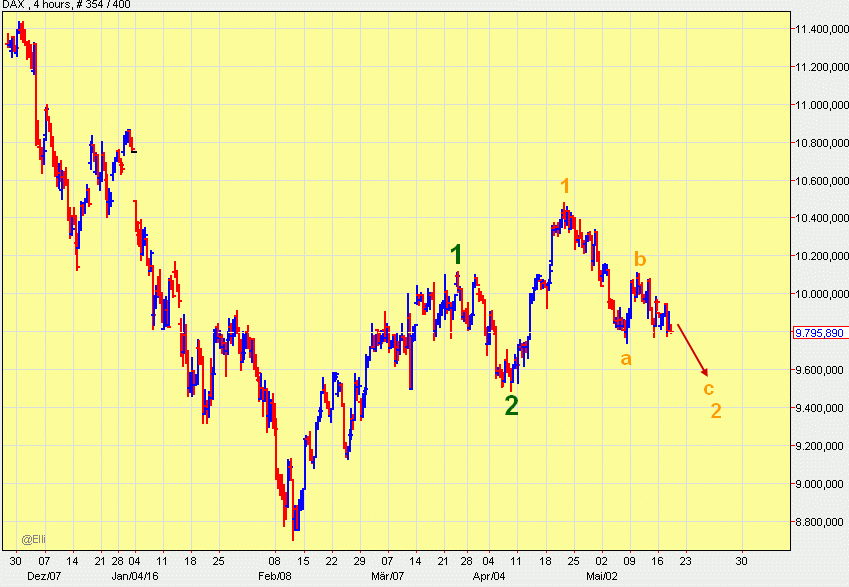Click the Mär/07 month marker
849x587 pixels.
click(387, 576)
